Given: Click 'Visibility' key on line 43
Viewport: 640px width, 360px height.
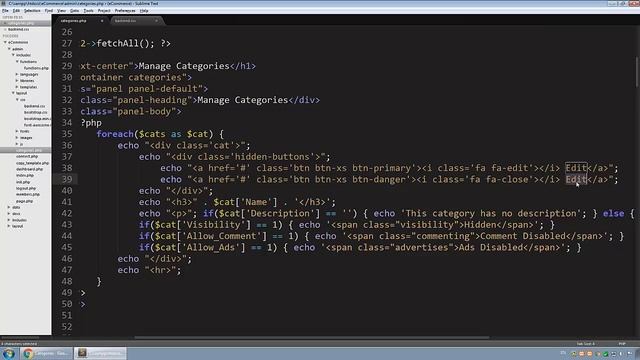Looking at the screenshot, I should (213, 225).
